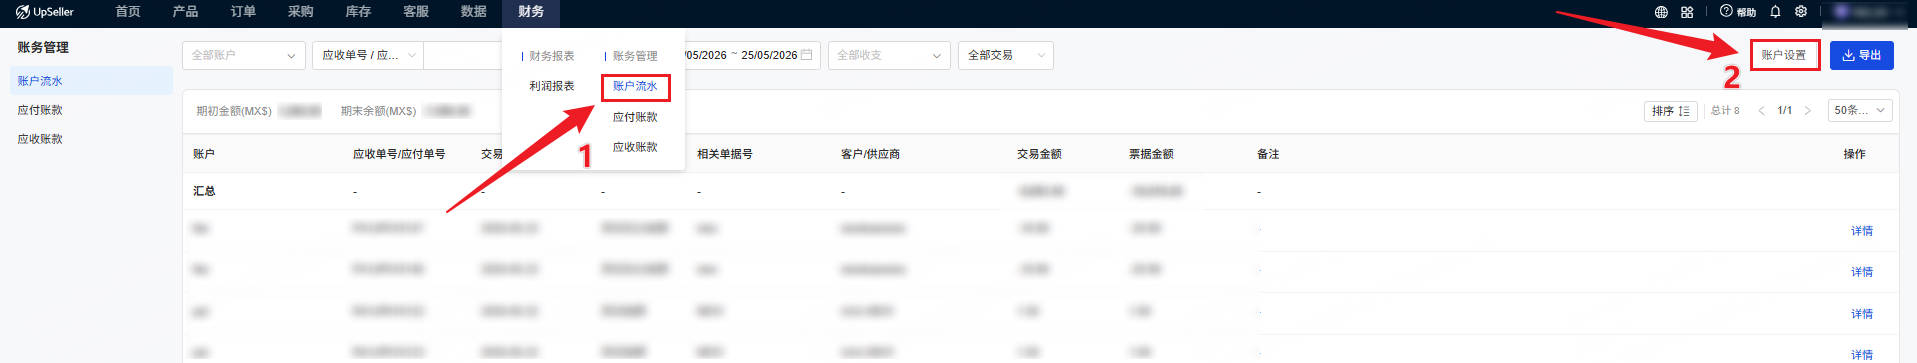Click the 账户 column header
Image resolution: width=1917 pixels, height=363 pixels.
coord(204,154)
